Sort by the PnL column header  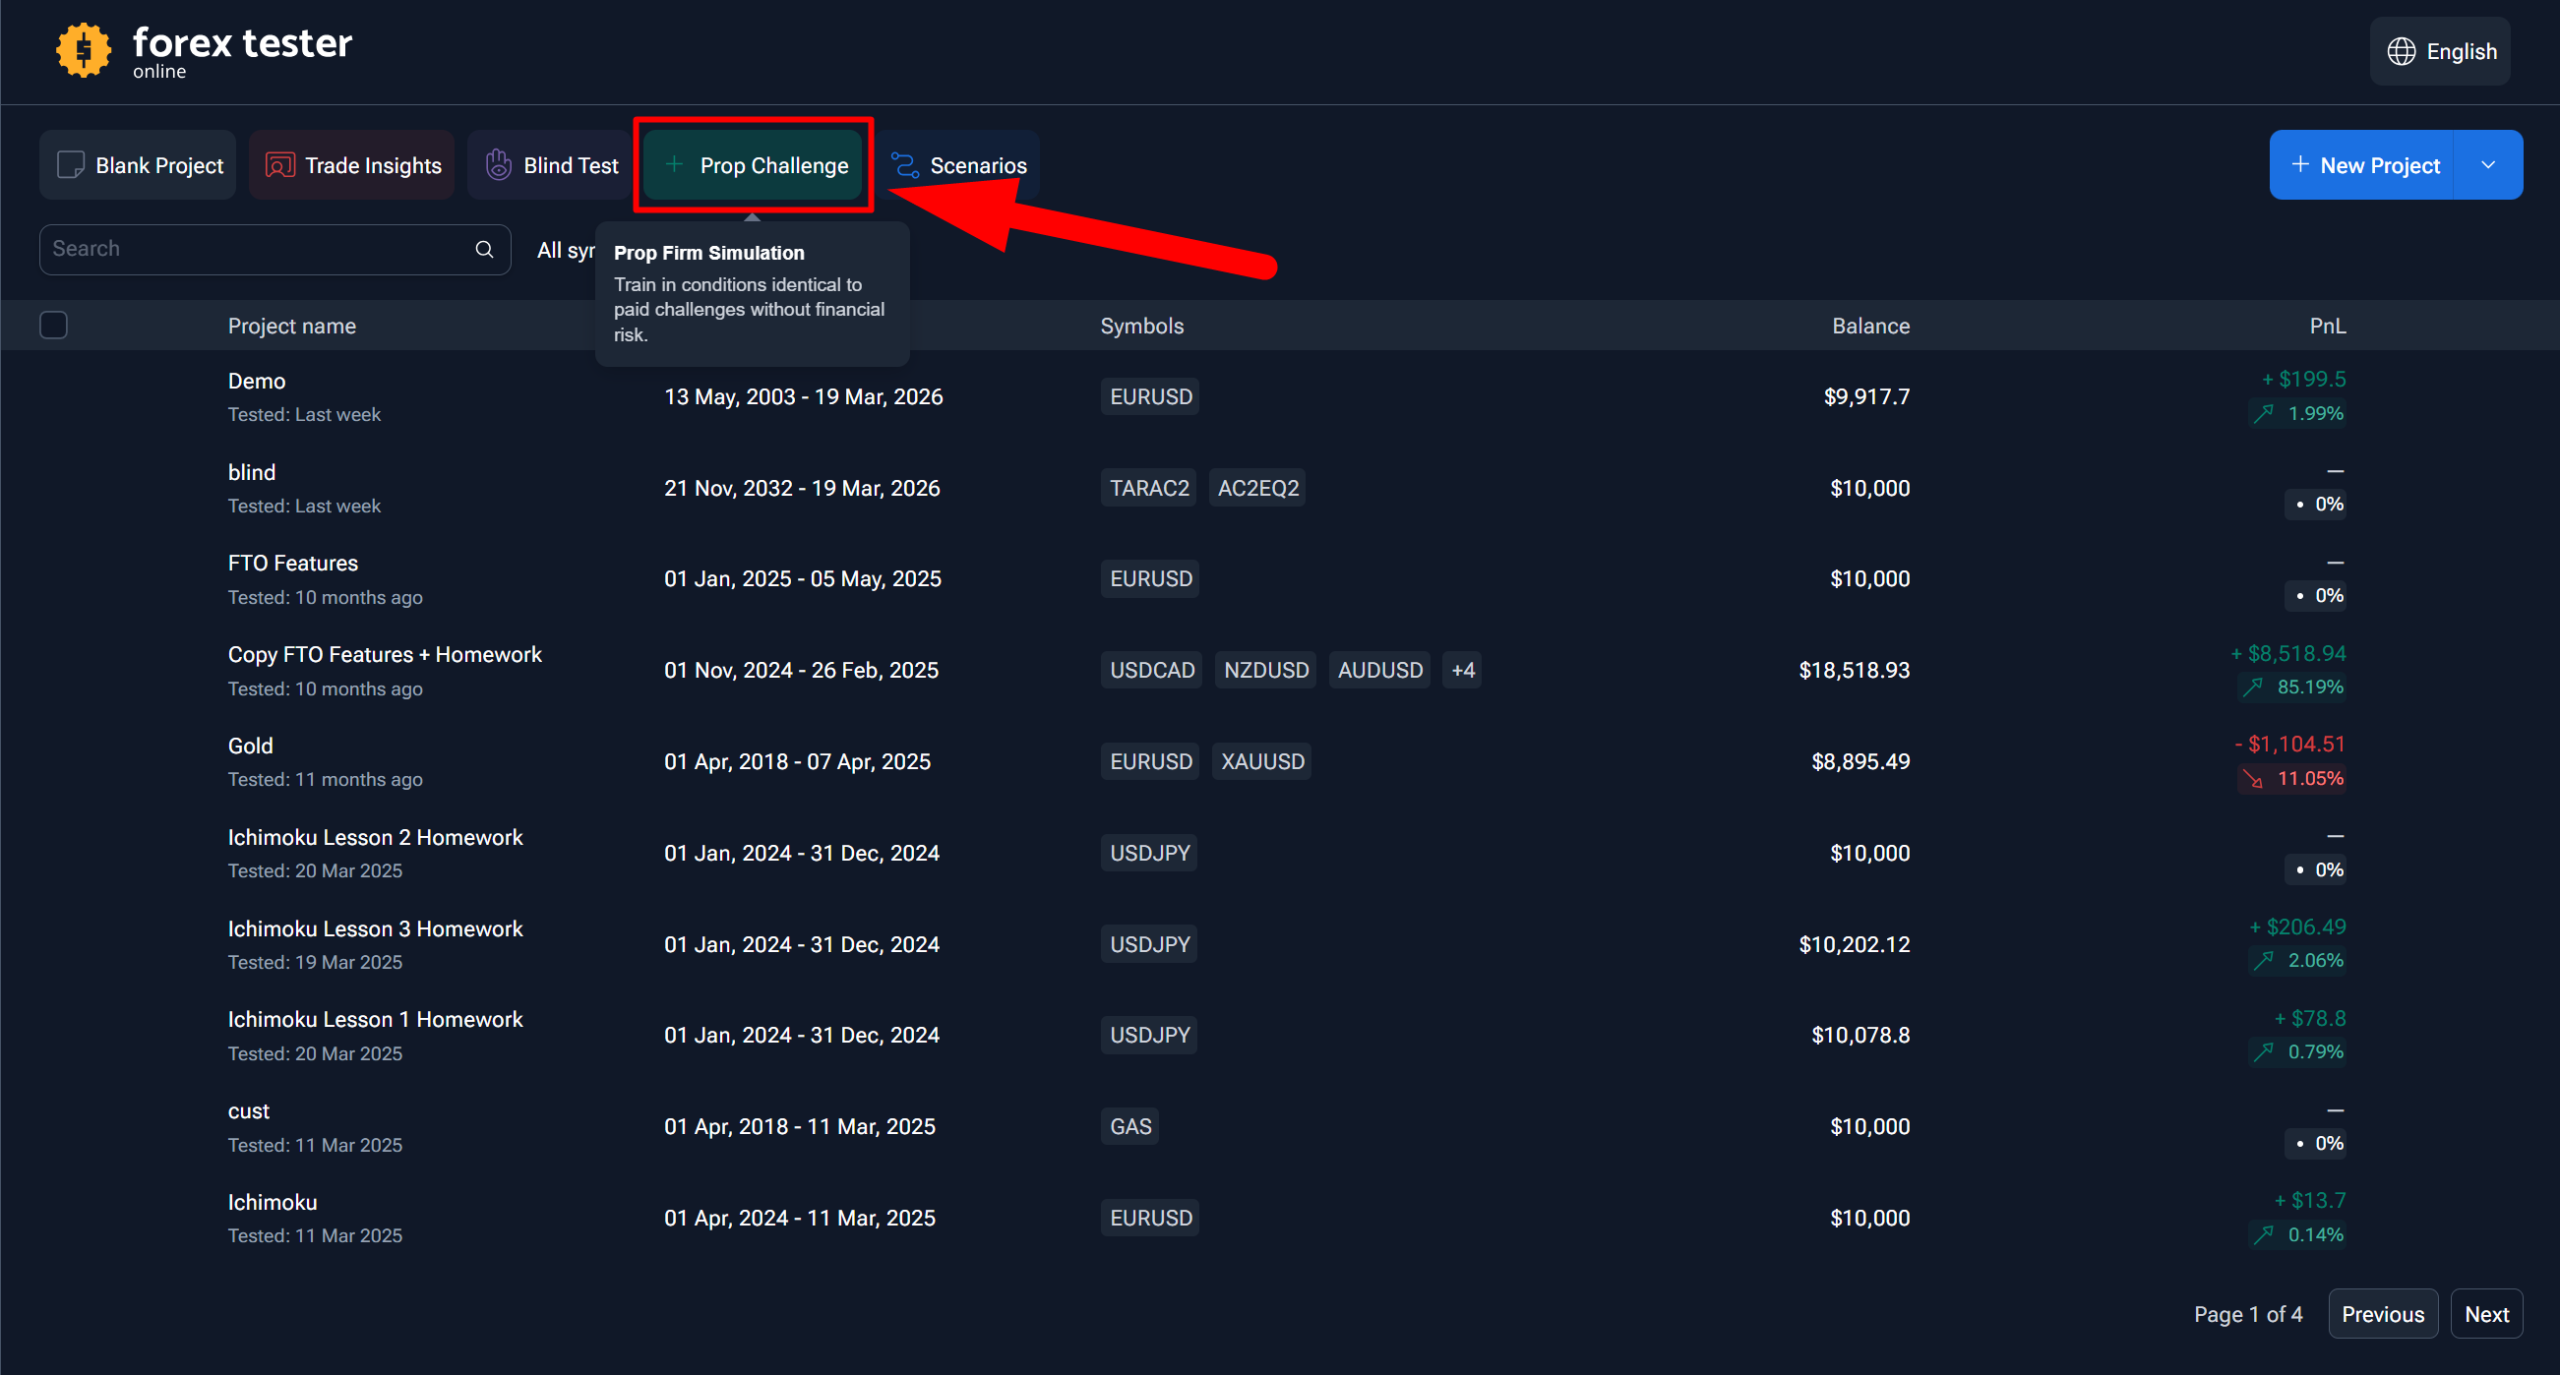(2327, 326)
